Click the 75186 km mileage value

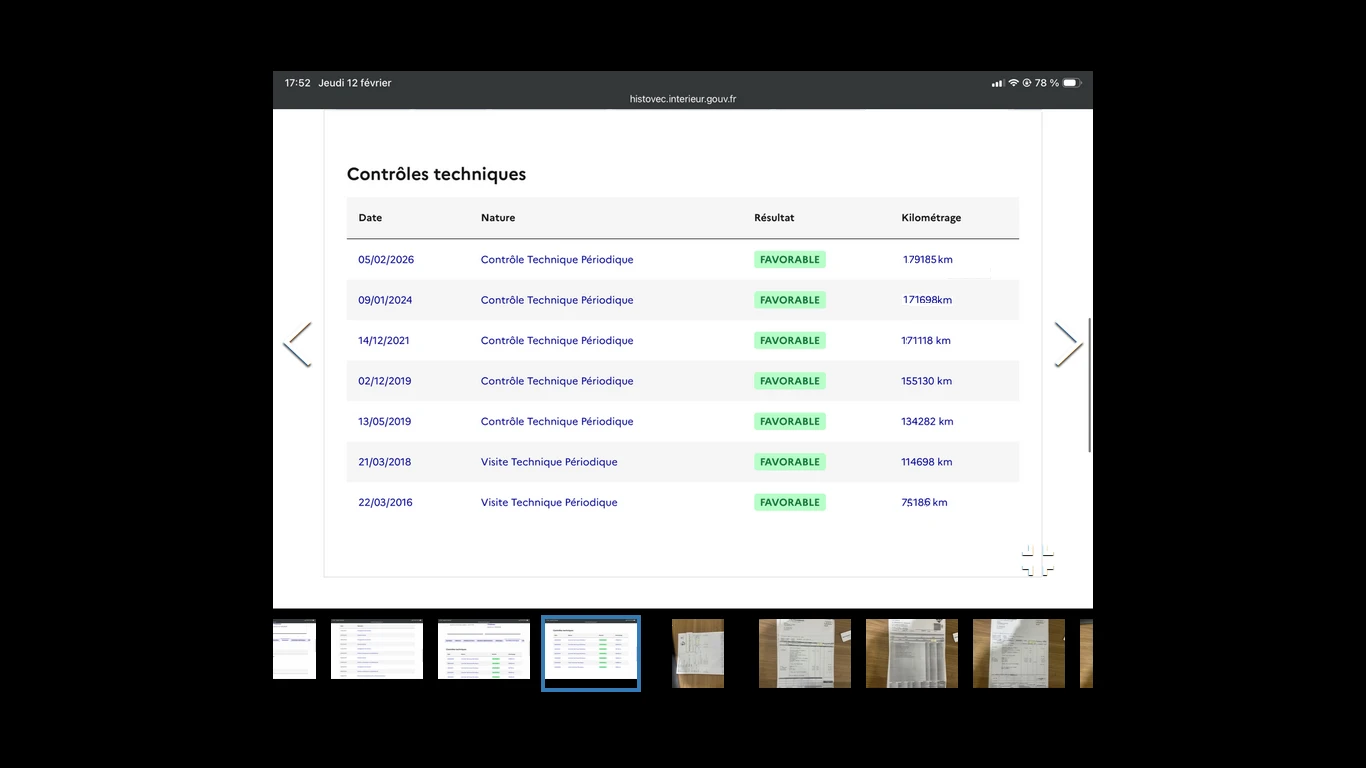(x=924, y=503)
